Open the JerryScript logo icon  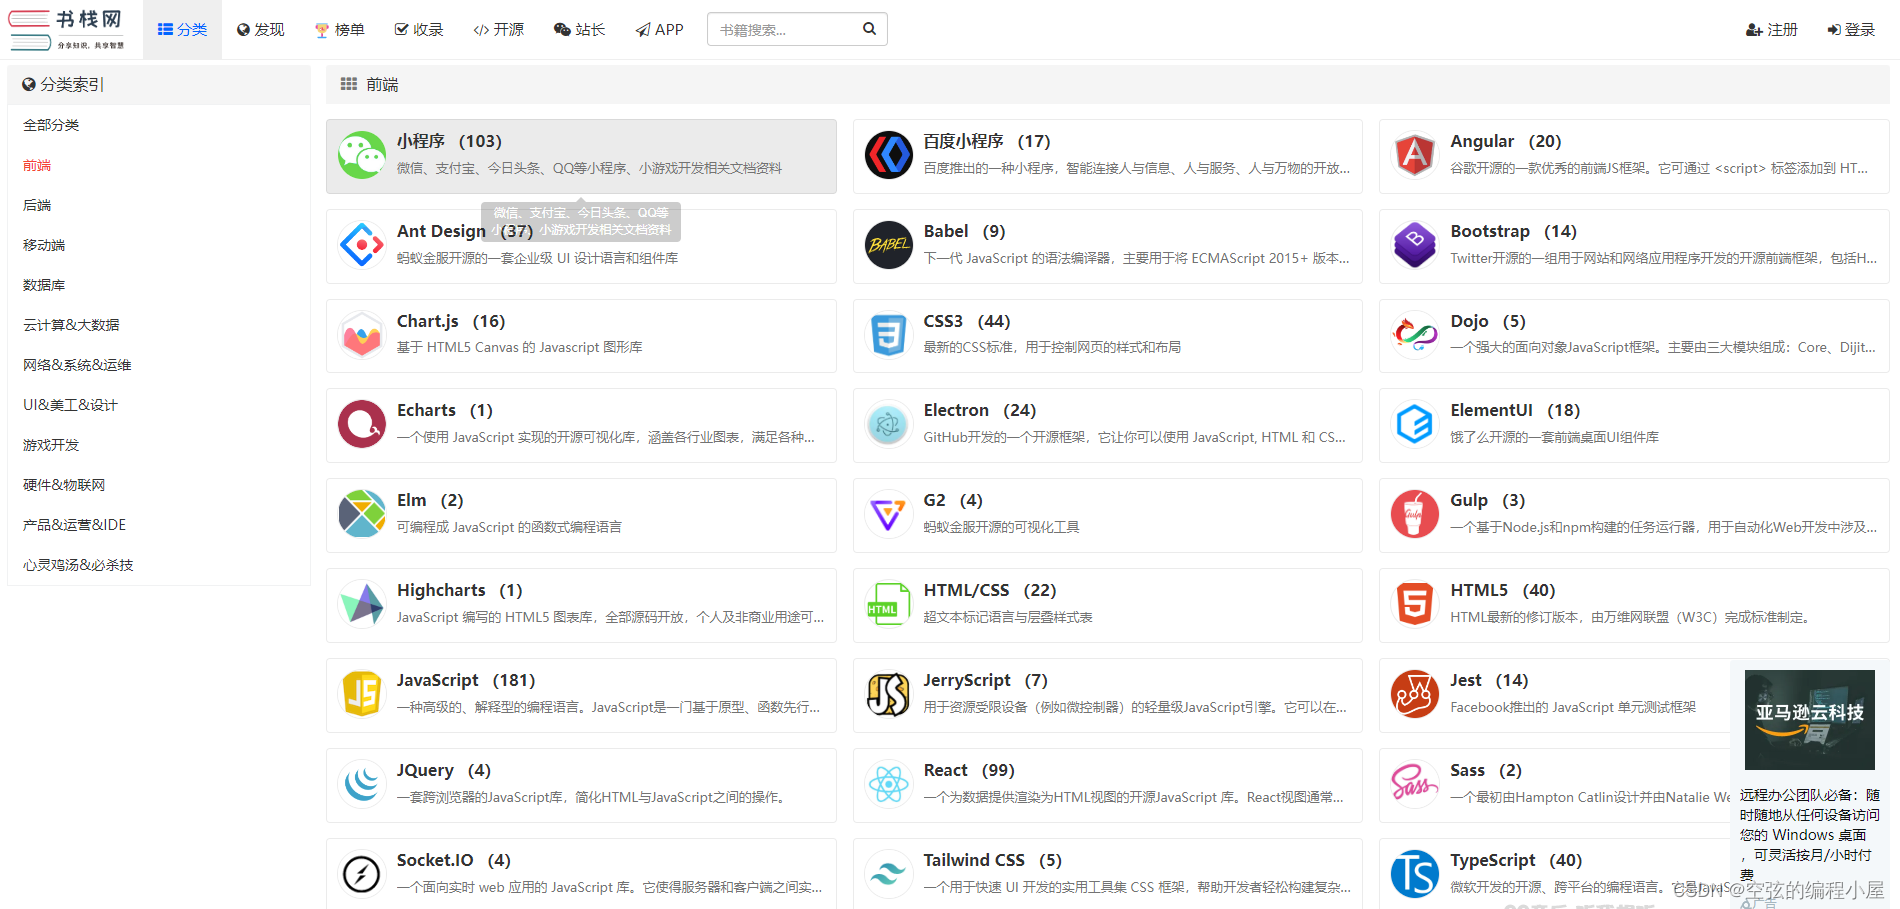[x=888, y=694]
